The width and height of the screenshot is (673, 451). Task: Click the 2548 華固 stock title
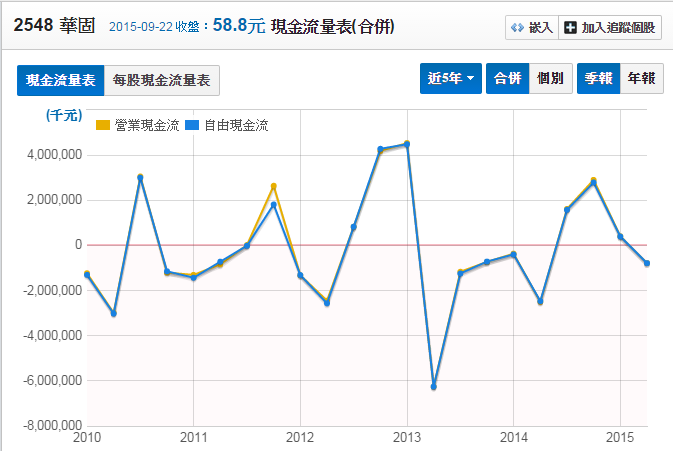[54, 25]
